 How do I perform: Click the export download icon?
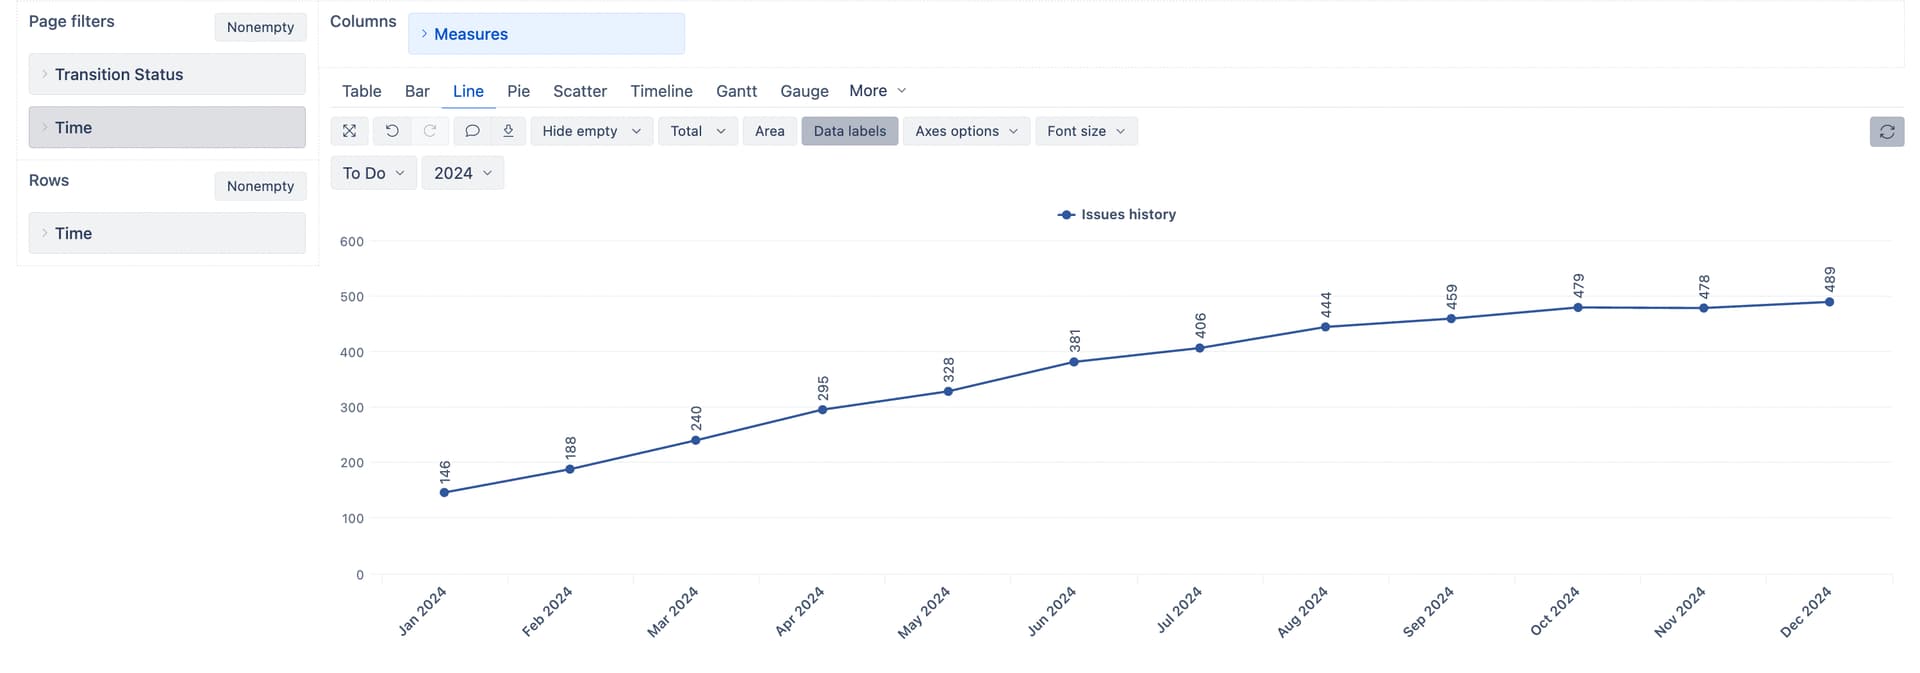click(508, 131)
